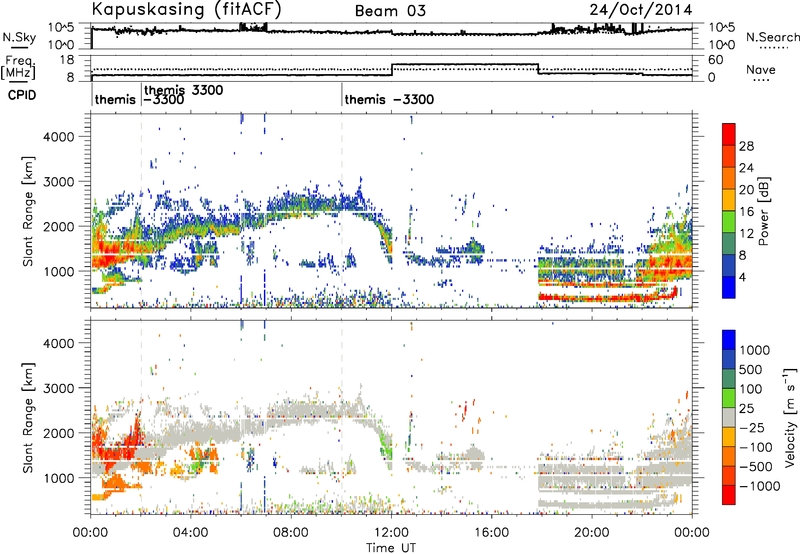Image resolution: width=800 pixels, height=554 pixels.
Task: Select the '100' positive velocity tick label
Action: 750,389
